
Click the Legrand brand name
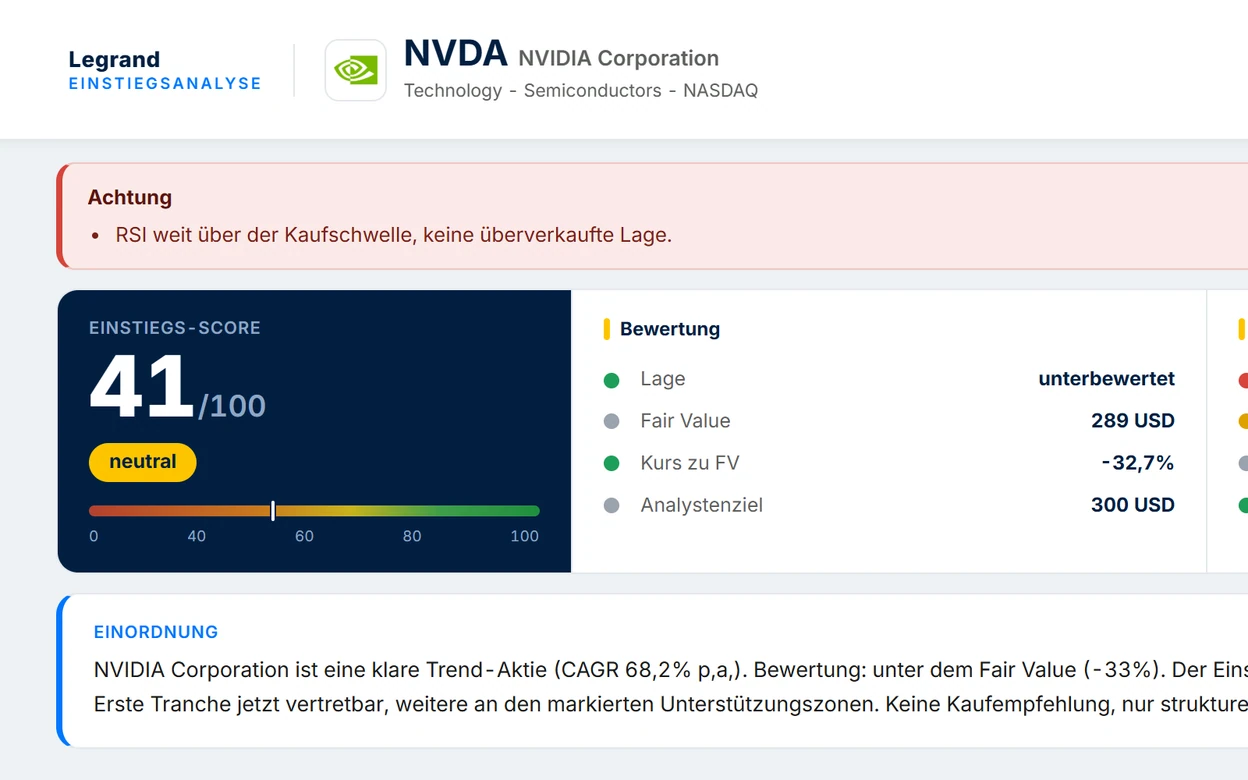tap(114, 59)
